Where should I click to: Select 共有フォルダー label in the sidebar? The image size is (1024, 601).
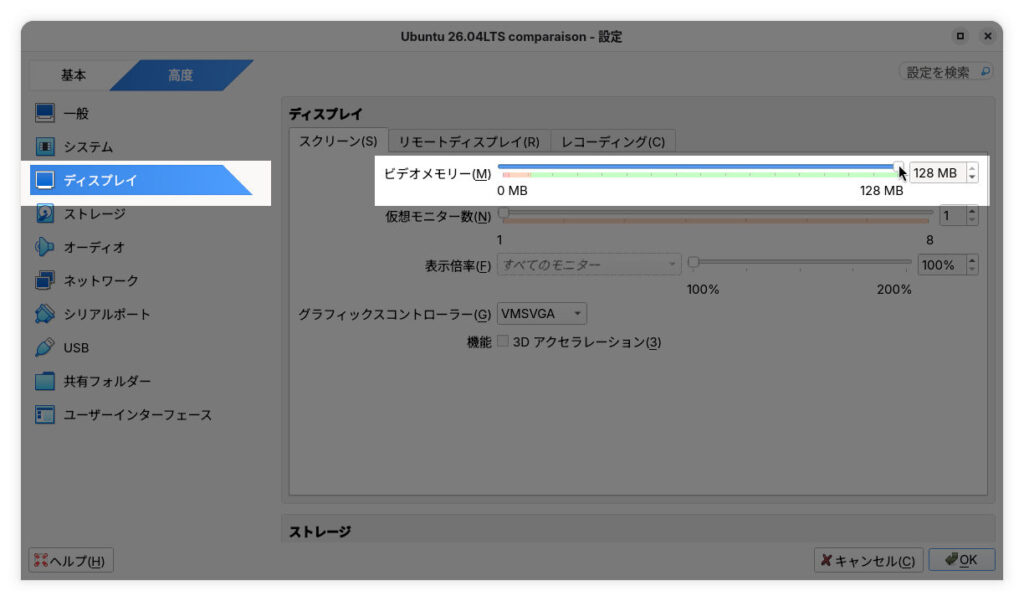(x=107, y=382)
